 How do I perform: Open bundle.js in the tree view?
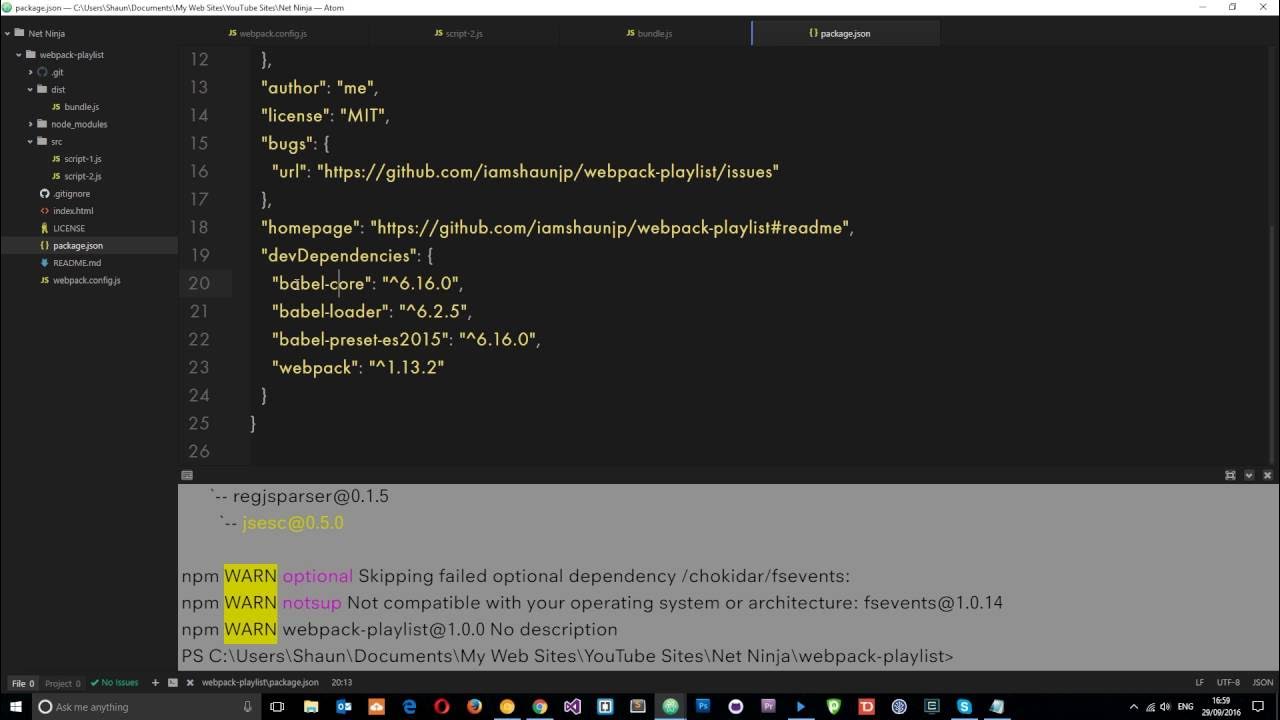pyautogui.click(x=81, y=107)
